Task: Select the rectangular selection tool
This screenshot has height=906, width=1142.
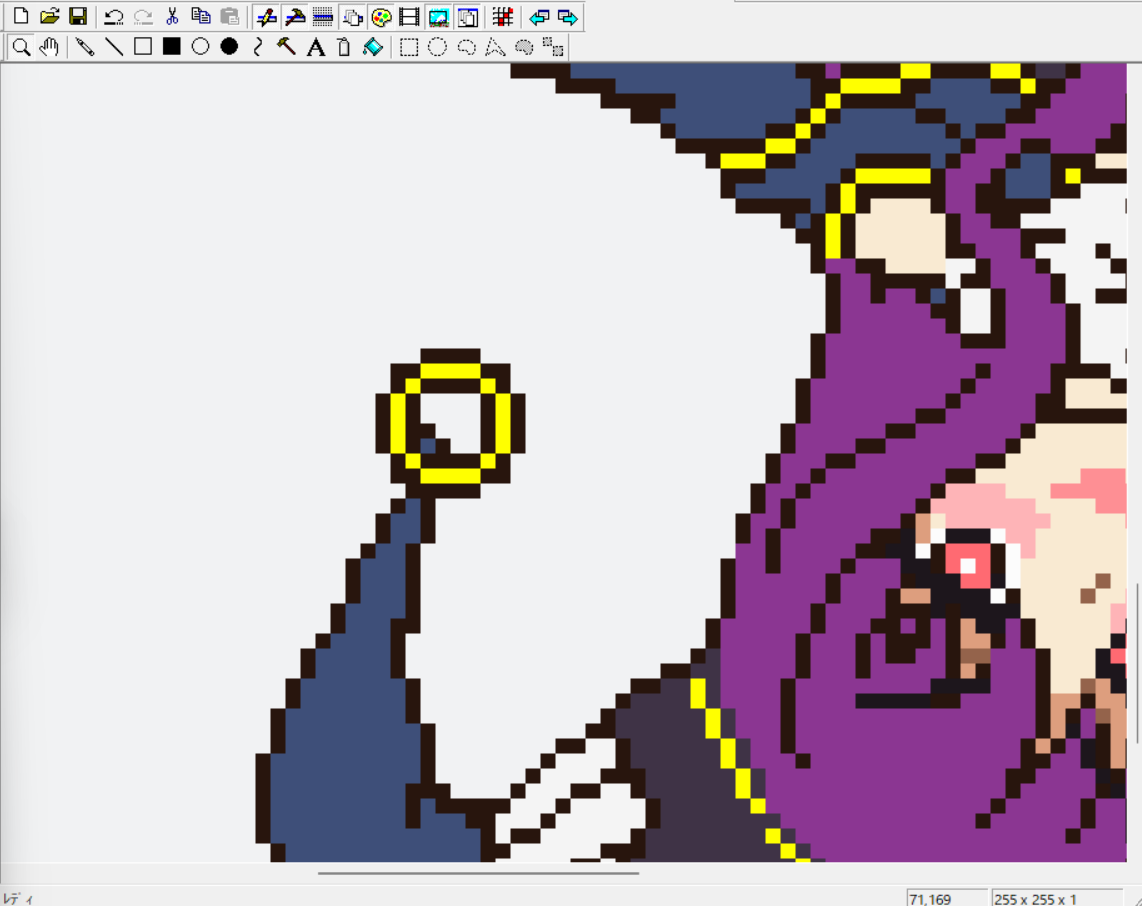Action: (409, 47)
